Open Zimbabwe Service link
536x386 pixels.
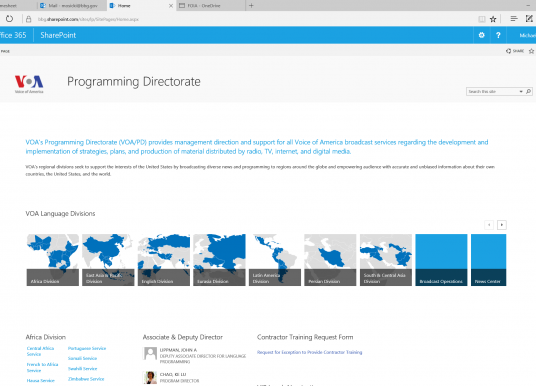(x=86, y=378)
